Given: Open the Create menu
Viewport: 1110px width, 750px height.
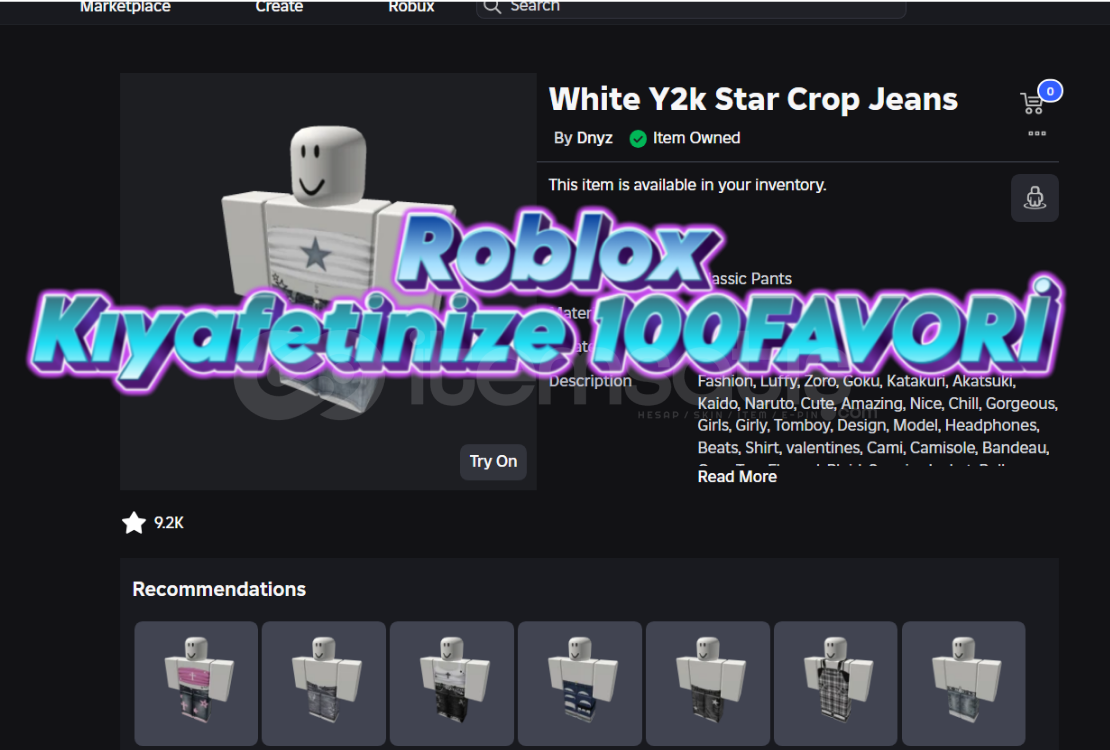Looking at the screenshot, I should (279, 6).
